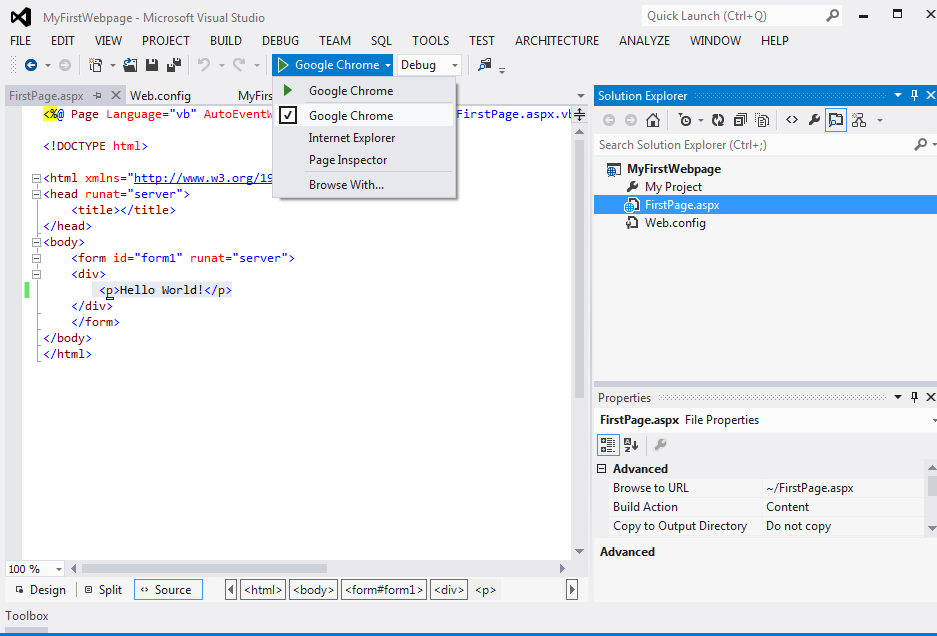Click the wrench Properties icon in Solution Explorer
This screenshot has height=636, width=937.
814,120
